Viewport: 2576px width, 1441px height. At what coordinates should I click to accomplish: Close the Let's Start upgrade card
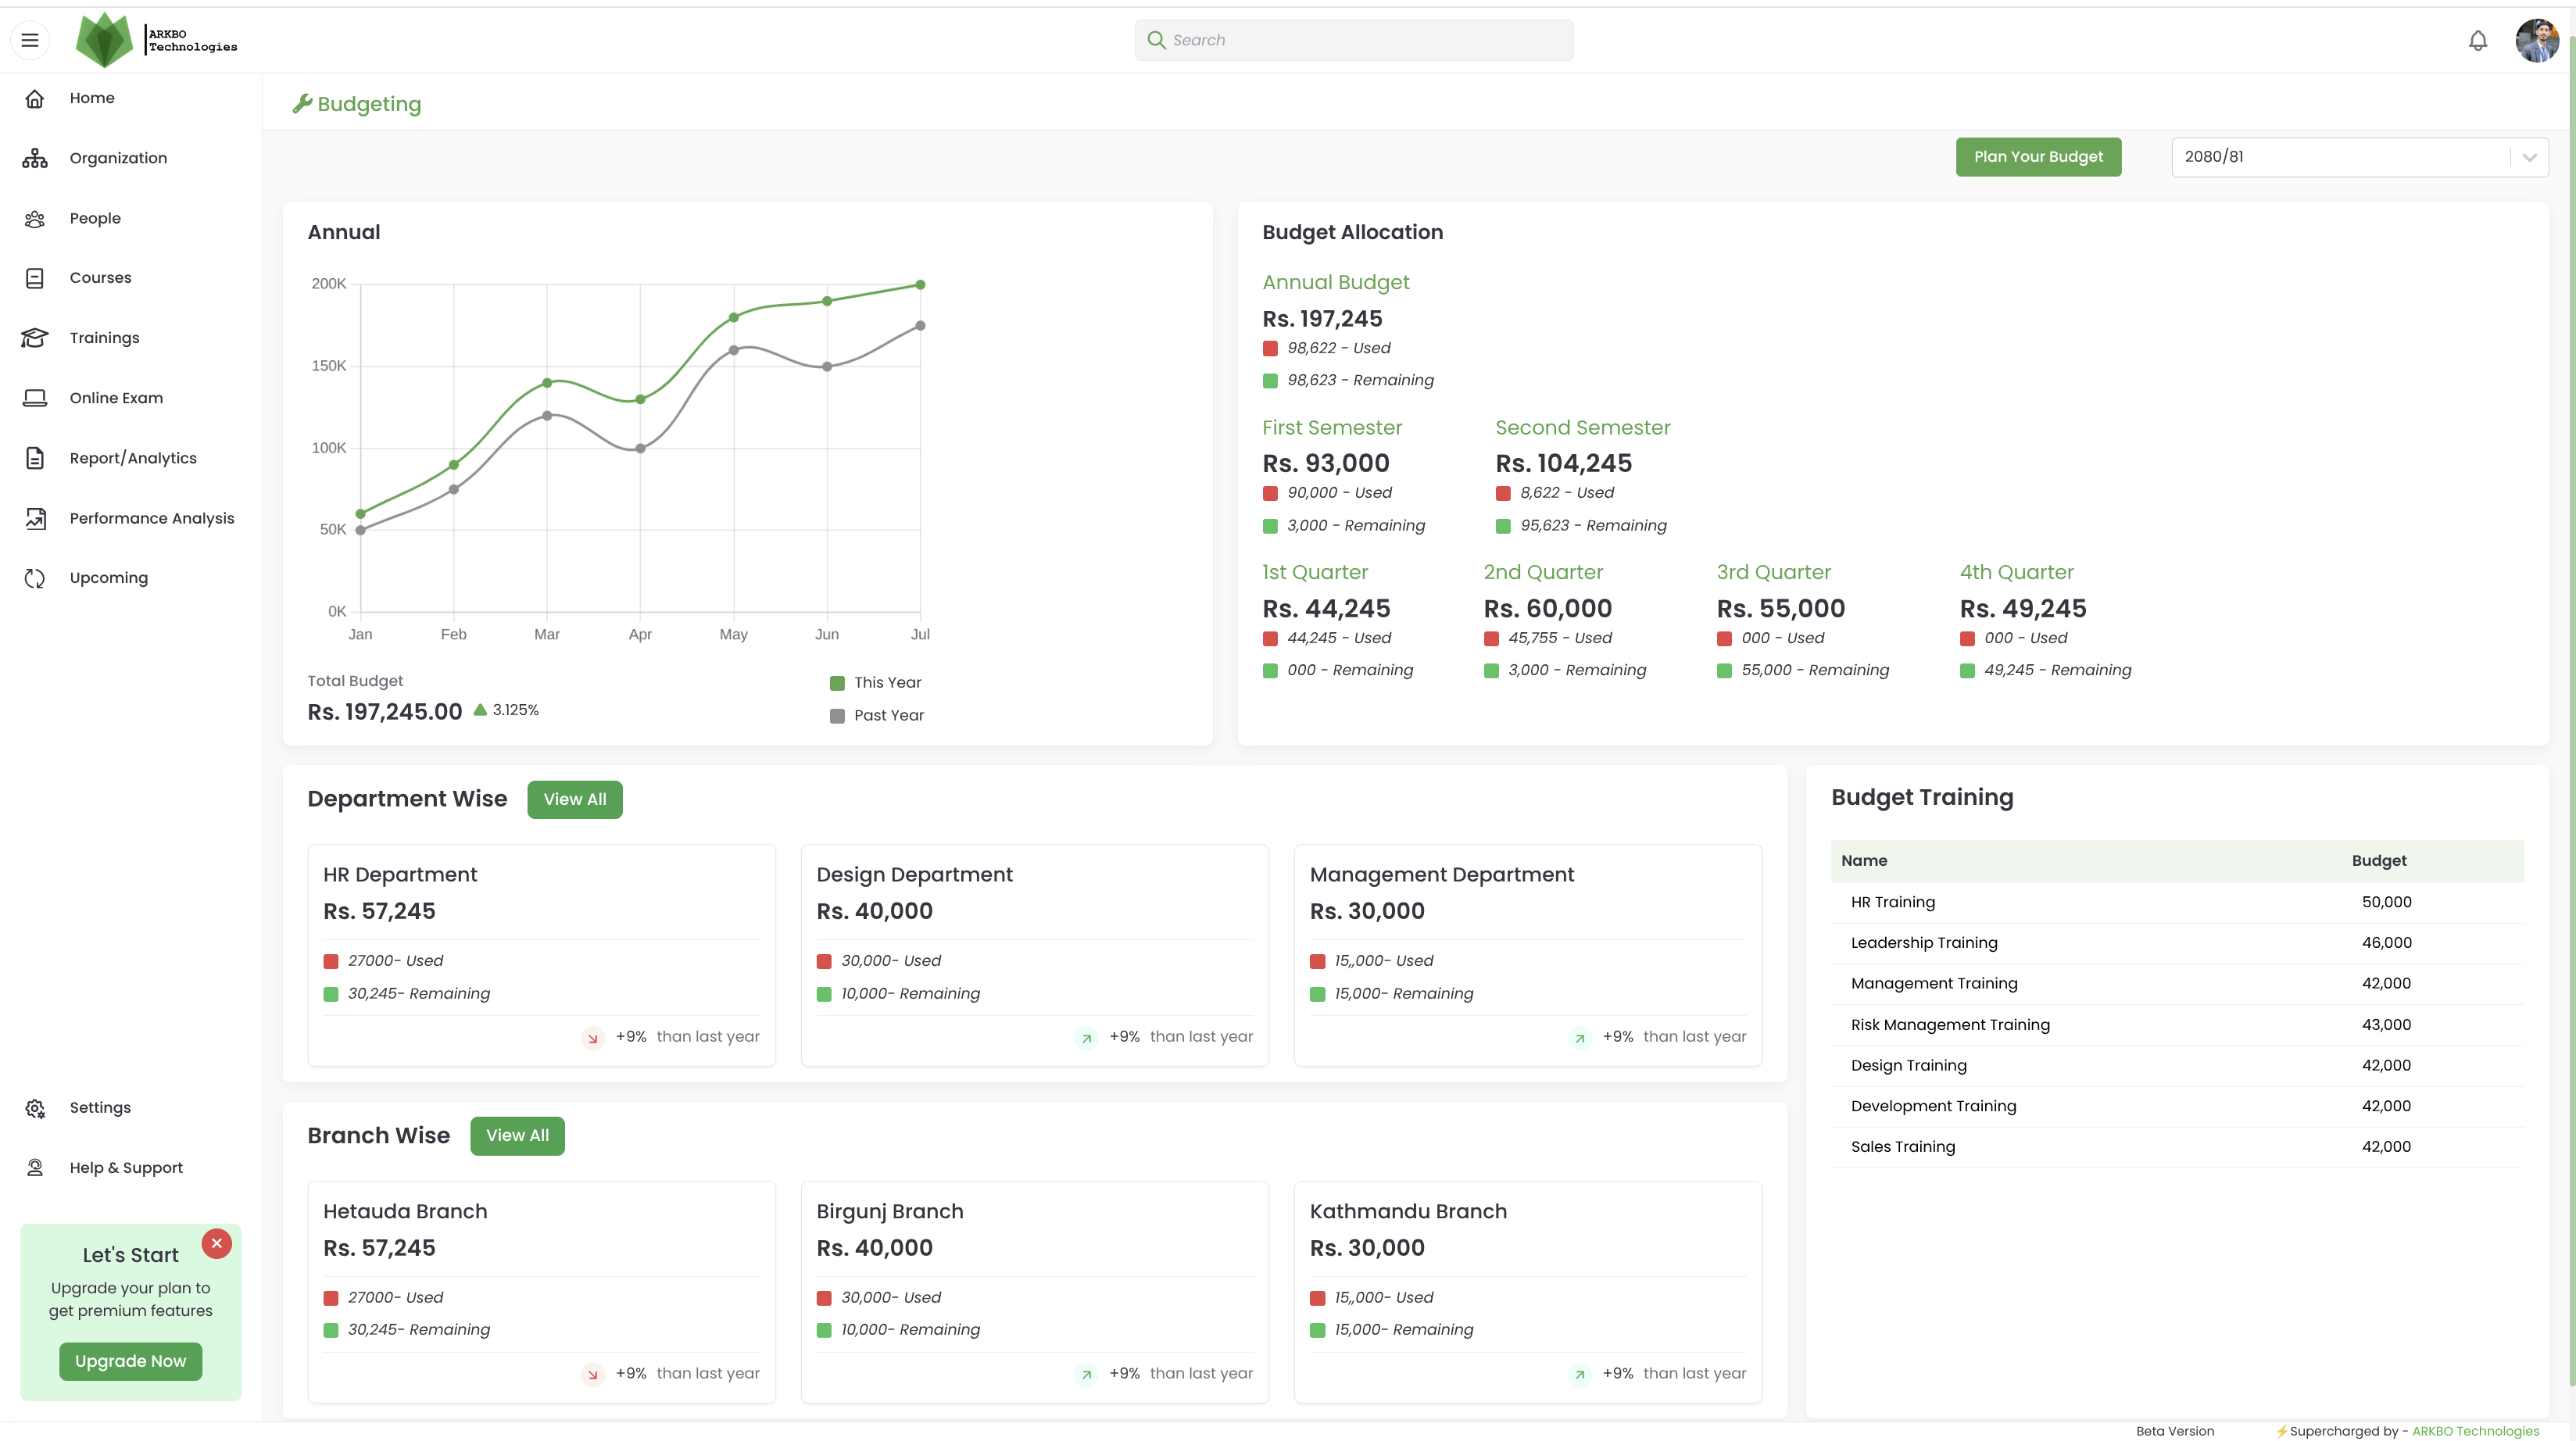(216, 1243)
